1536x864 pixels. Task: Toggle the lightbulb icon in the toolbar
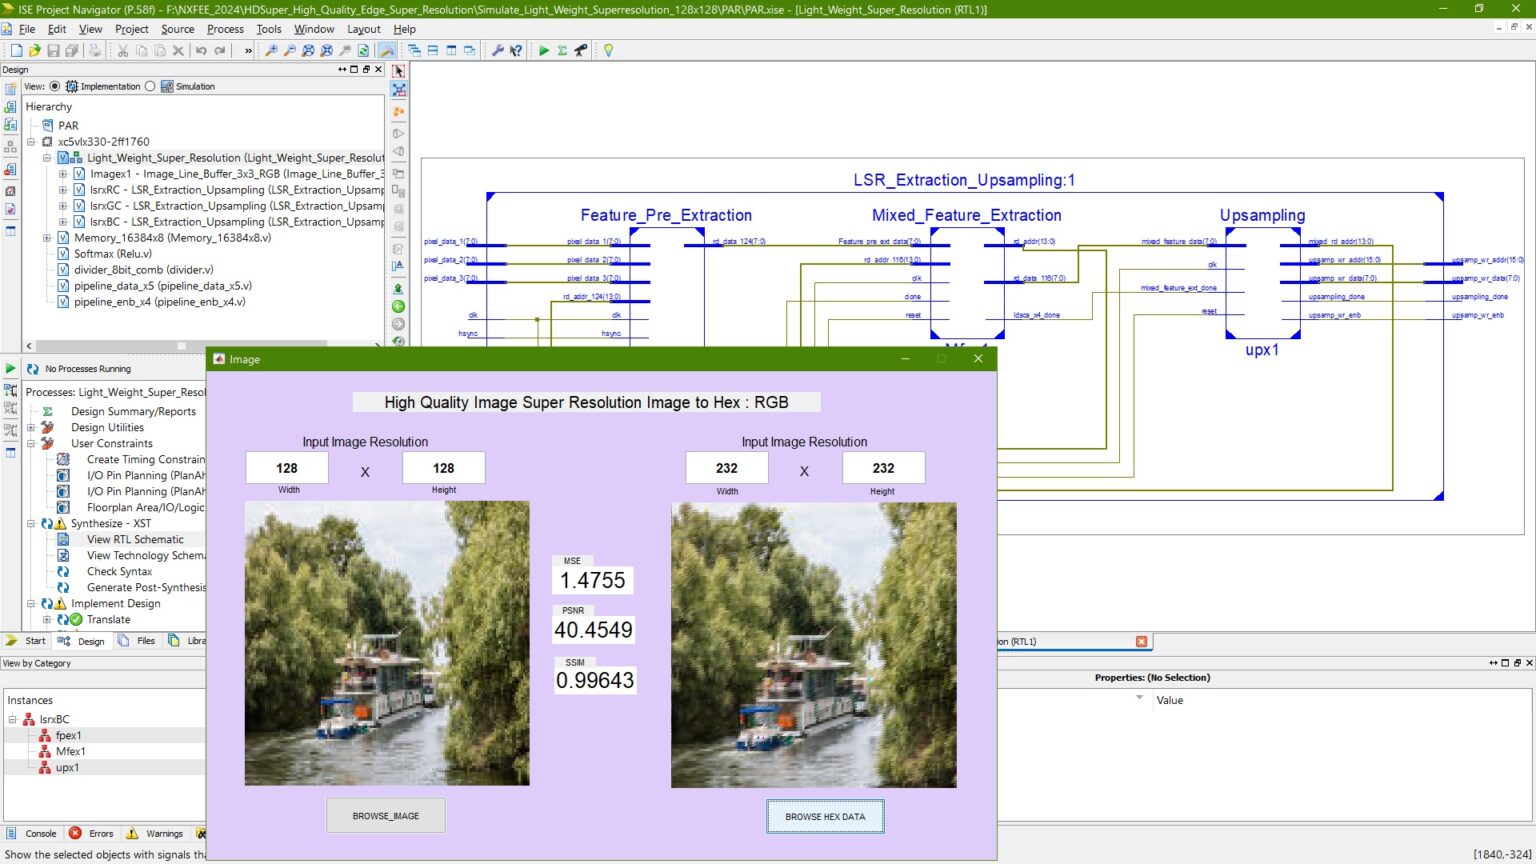[608, 50]
